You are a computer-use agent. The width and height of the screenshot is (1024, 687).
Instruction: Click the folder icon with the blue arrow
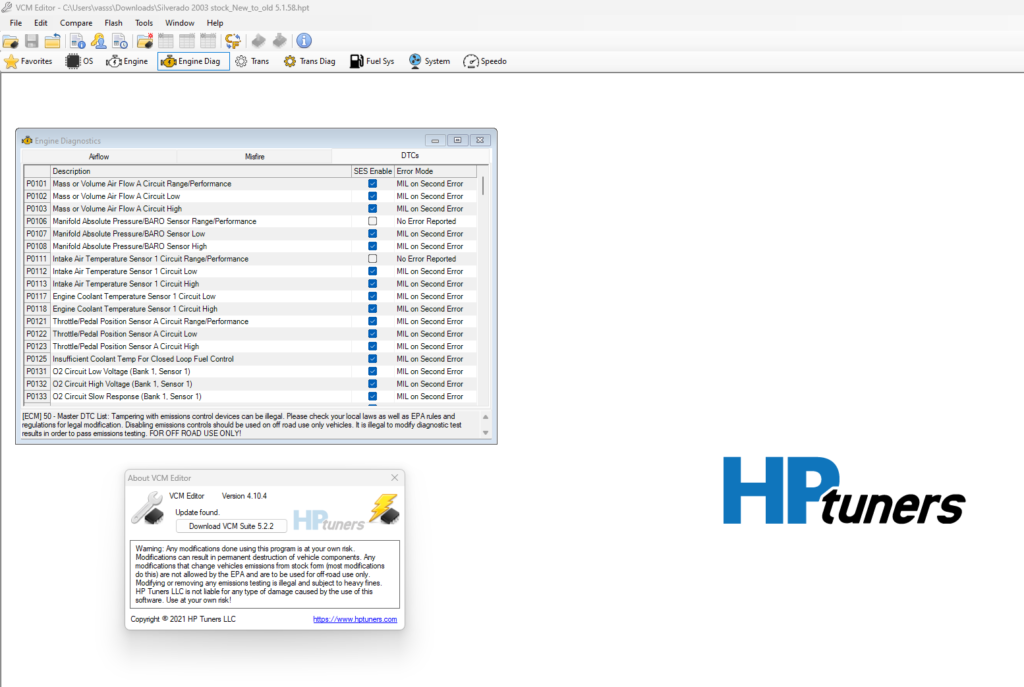pyautogui.click(x=52, y=41)
